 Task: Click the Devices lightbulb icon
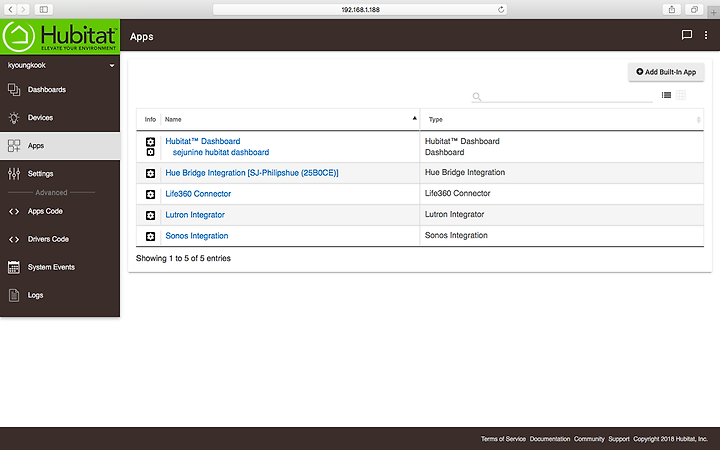click(x=14, y=118)
